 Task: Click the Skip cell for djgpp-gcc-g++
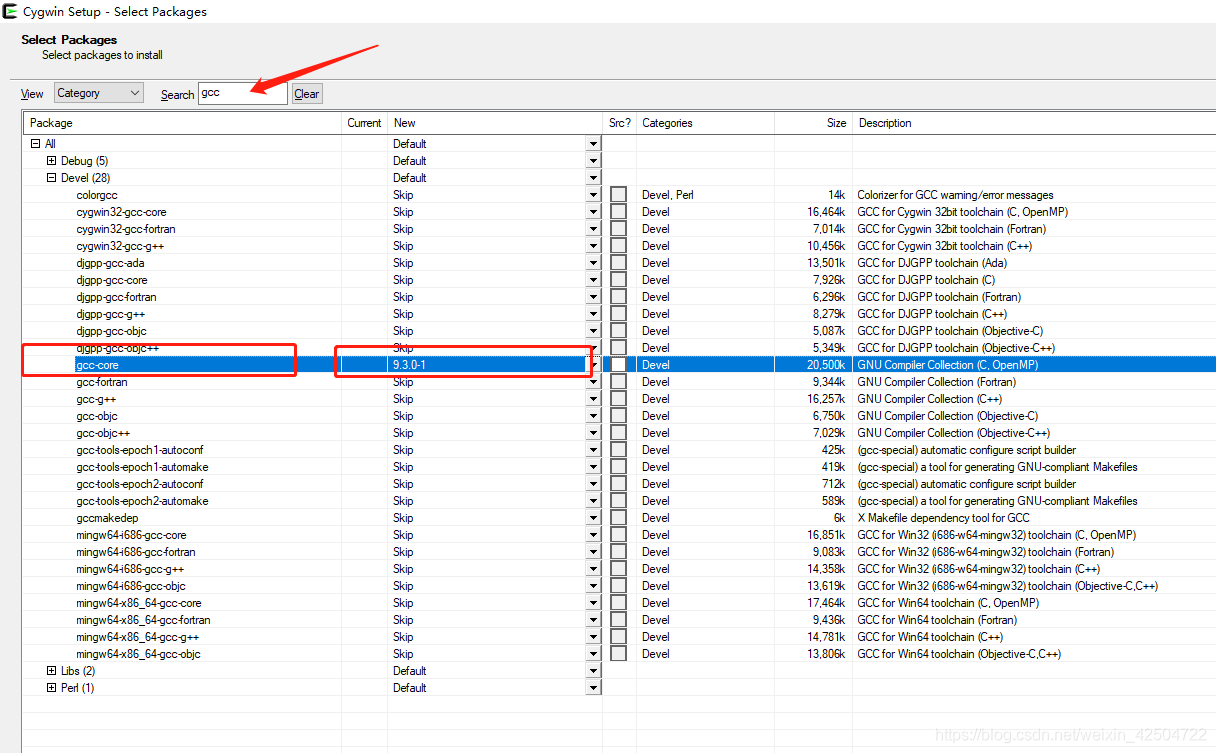(403, 314)
